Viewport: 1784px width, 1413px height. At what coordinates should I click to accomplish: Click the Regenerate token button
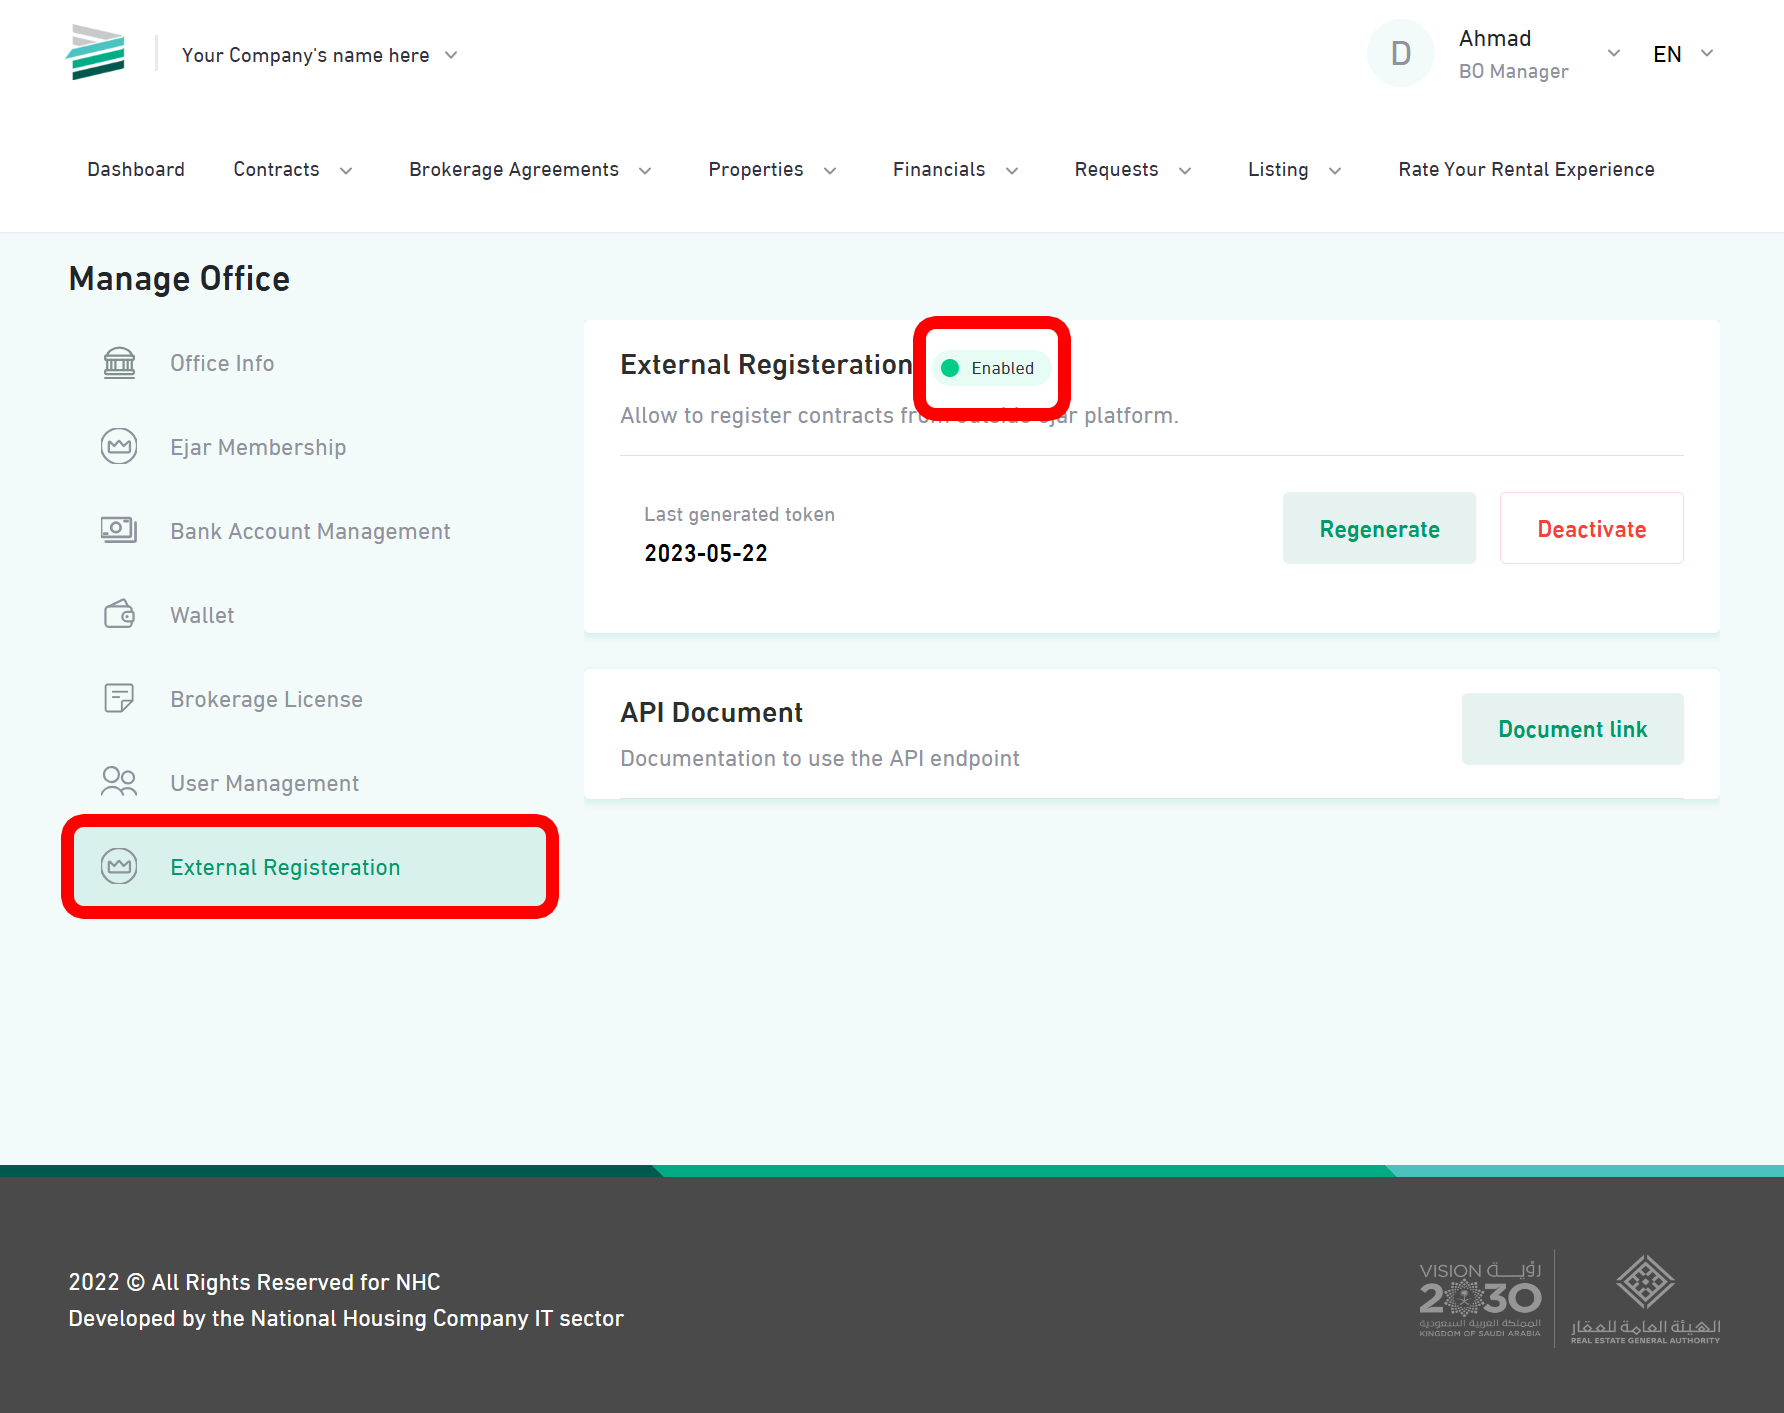tap(1379, 528)
